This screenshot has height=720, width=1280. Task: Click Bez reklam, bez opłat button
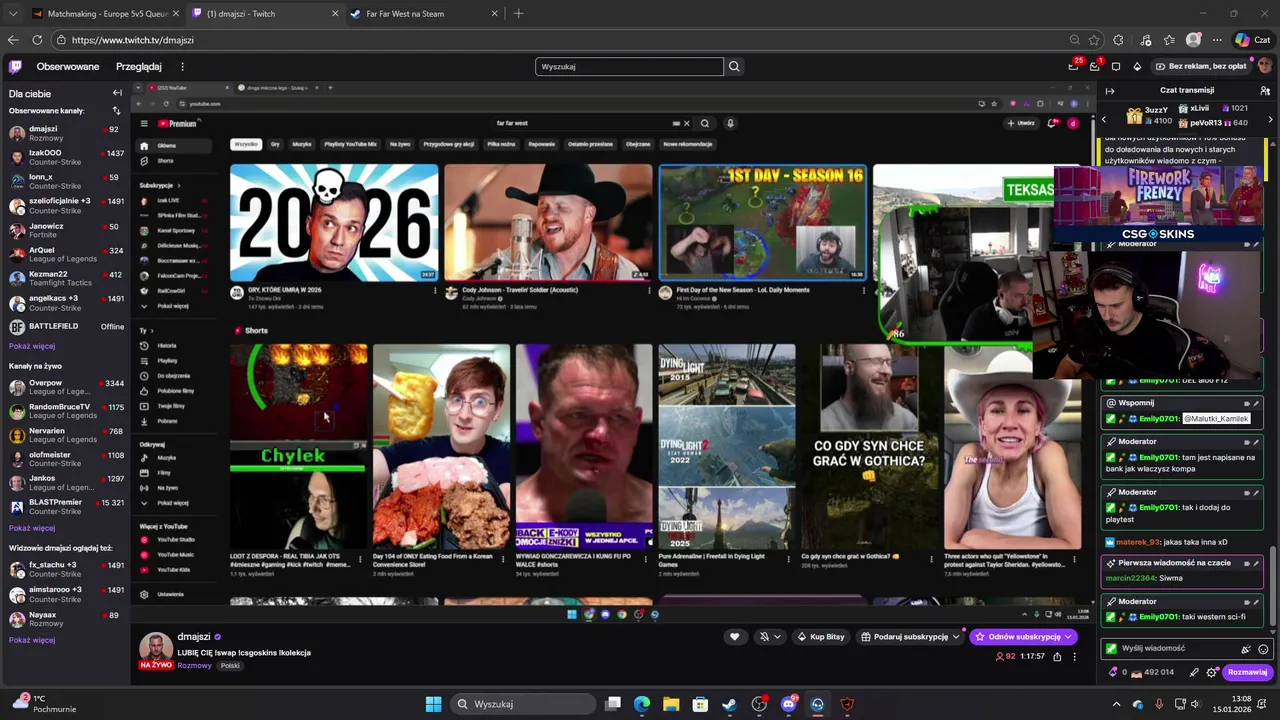click(1200, 66)
